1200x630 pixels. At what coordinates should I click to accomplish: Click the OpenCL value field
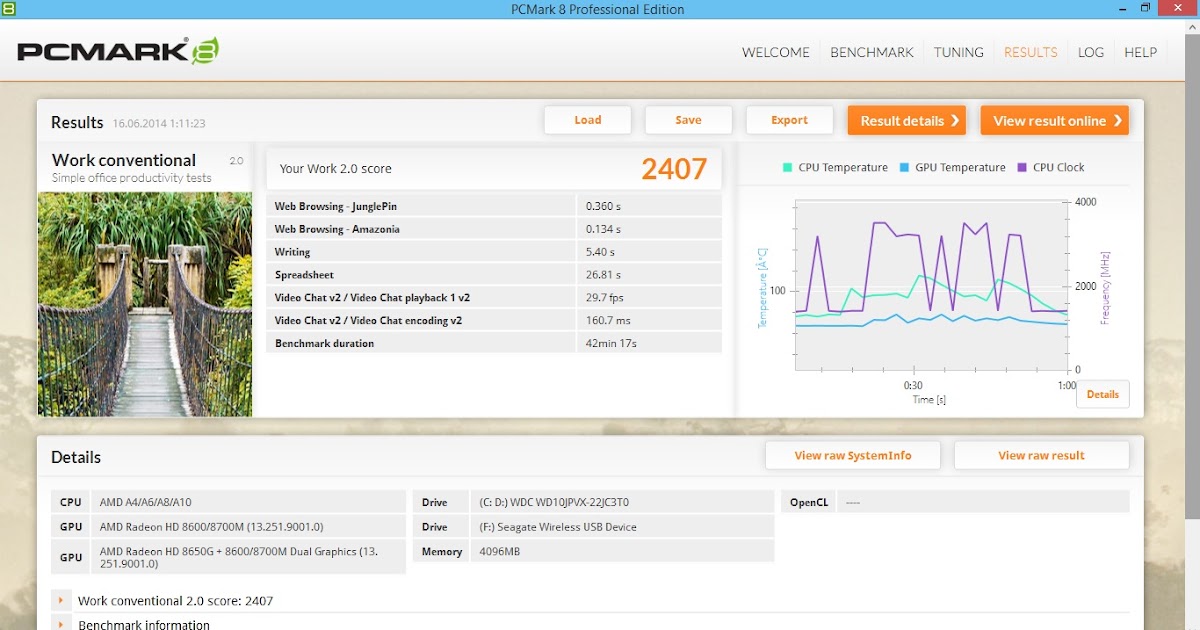click(982, 502)
